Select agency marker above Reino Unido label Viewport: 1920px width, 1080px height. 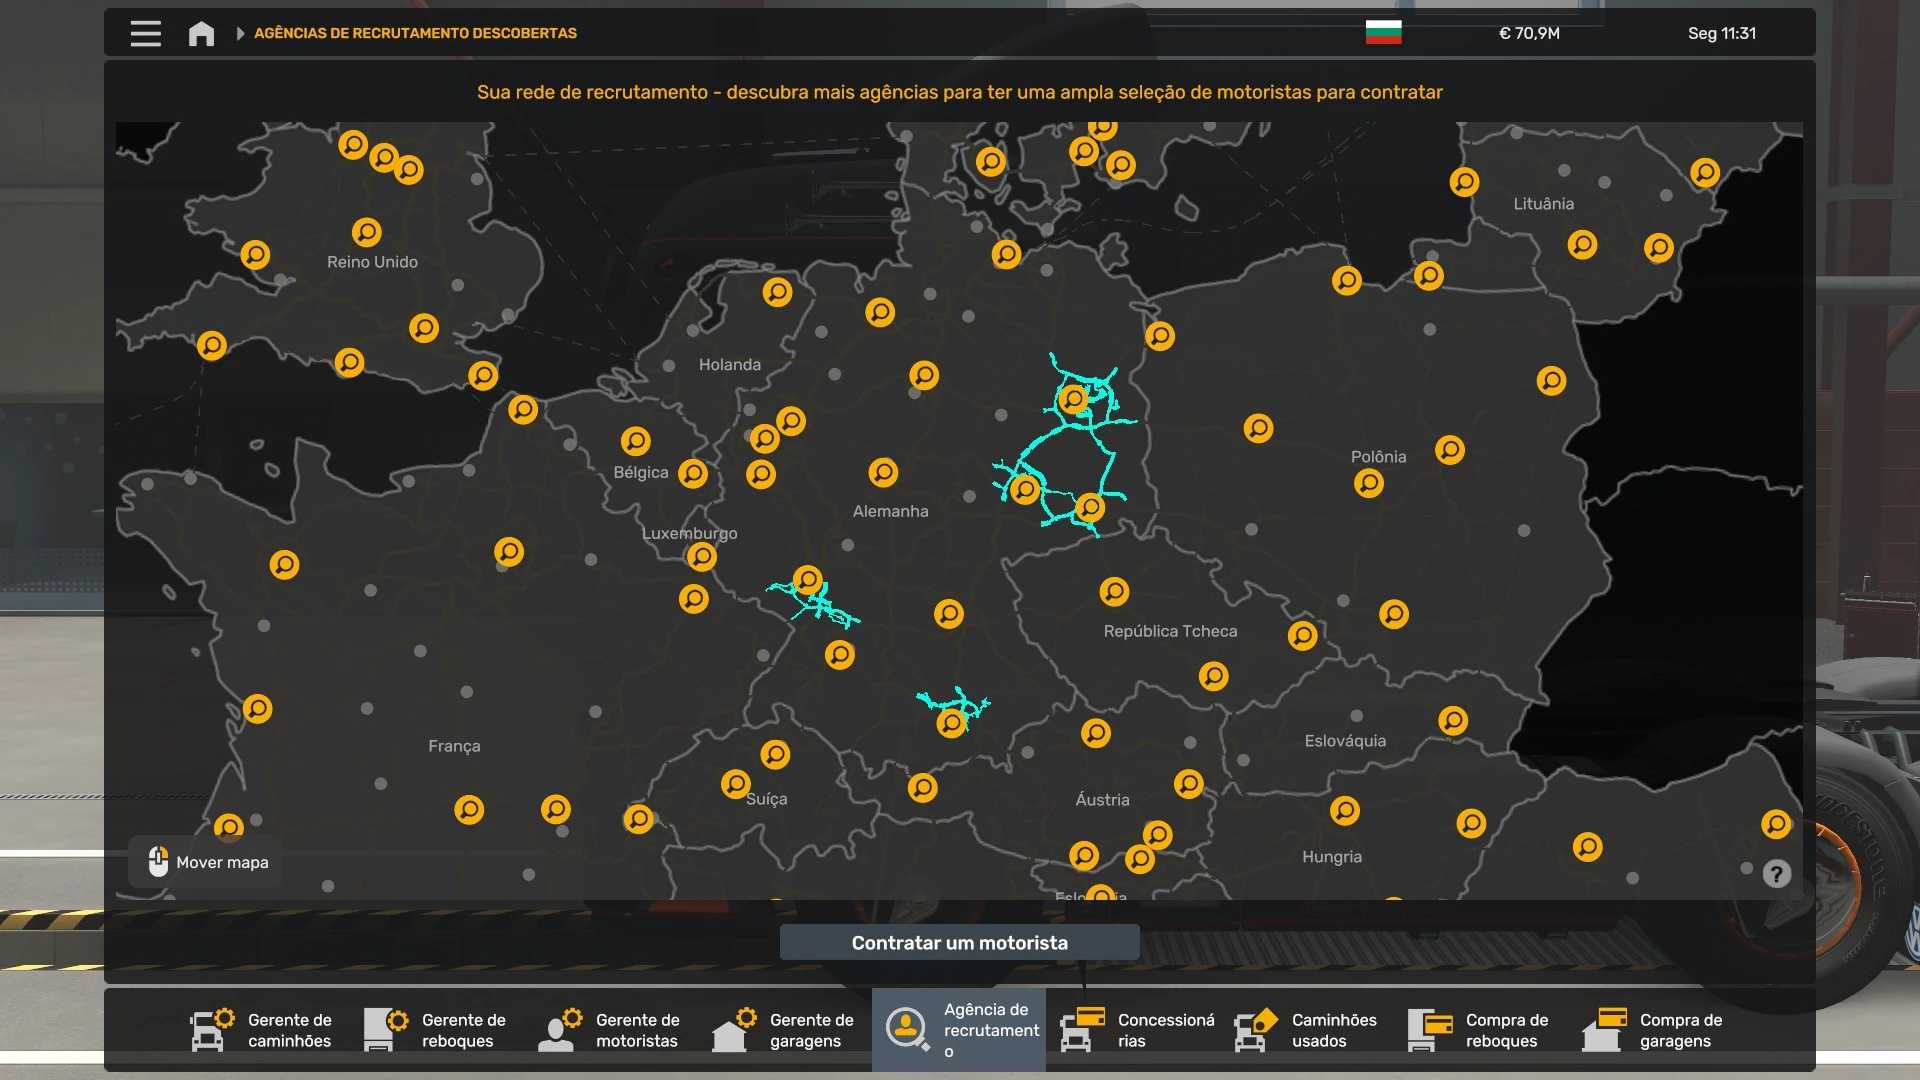click(366, 232)
